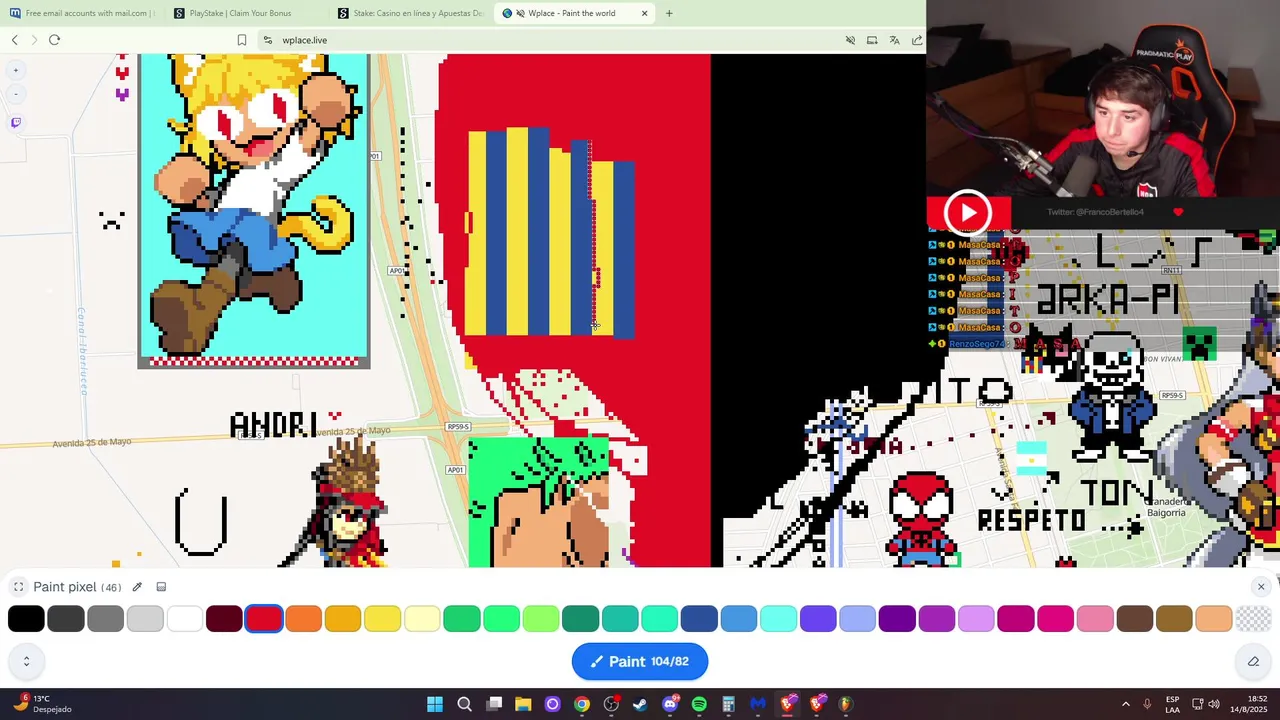The height and width of the screenshot is (720, 1280).
Task: Open Discord from taskbar
Action: [670, 704]
